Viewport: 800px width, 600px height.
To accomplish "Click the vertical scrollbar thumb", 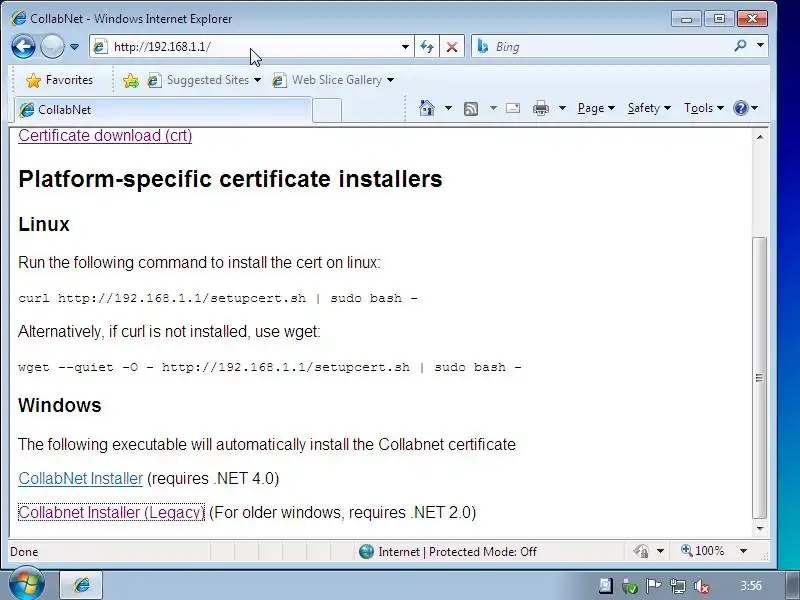I will tap(760, 378).
